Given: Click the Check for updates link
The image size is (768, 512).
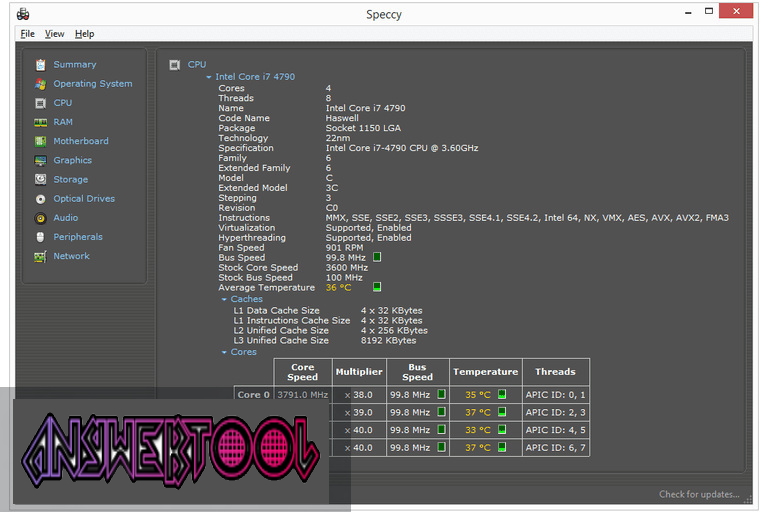Looking at the screenshot, I should 699,494.
